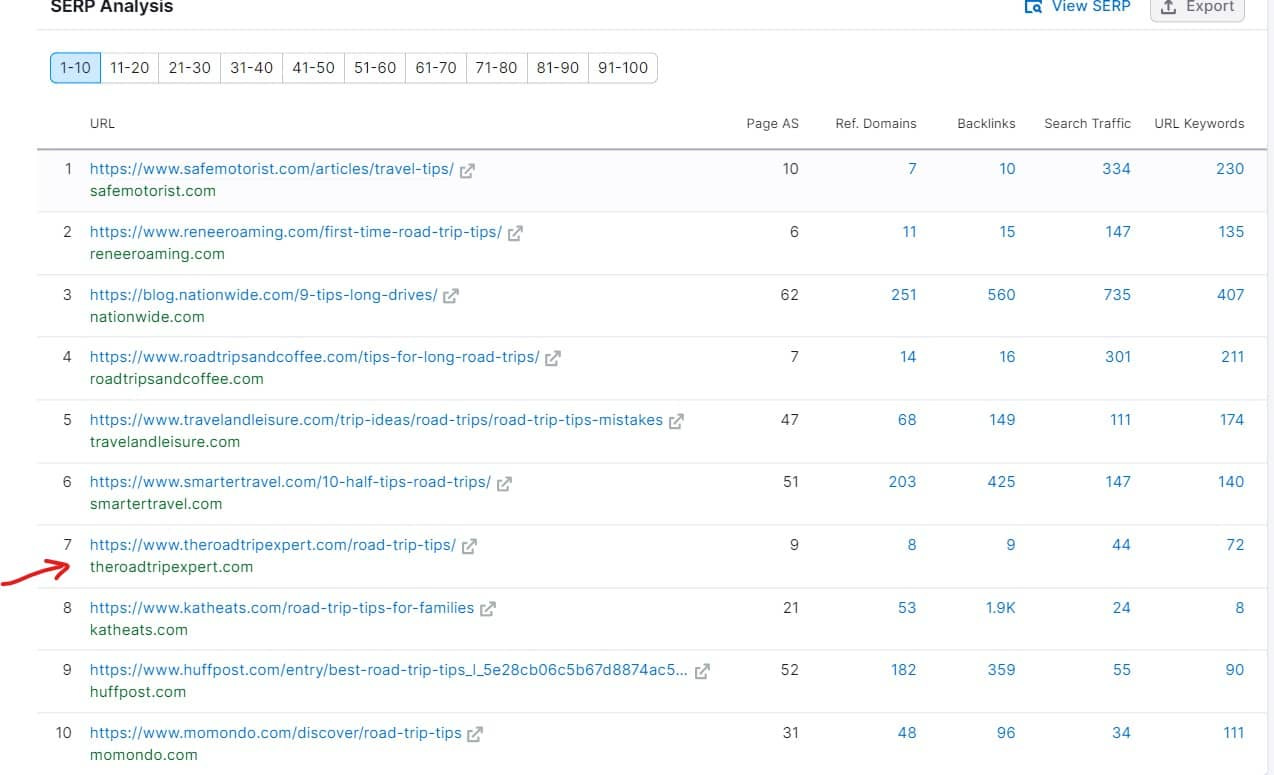
Task: Click Backlinks value 425 for smartertravel
Action: point(1001,482)
